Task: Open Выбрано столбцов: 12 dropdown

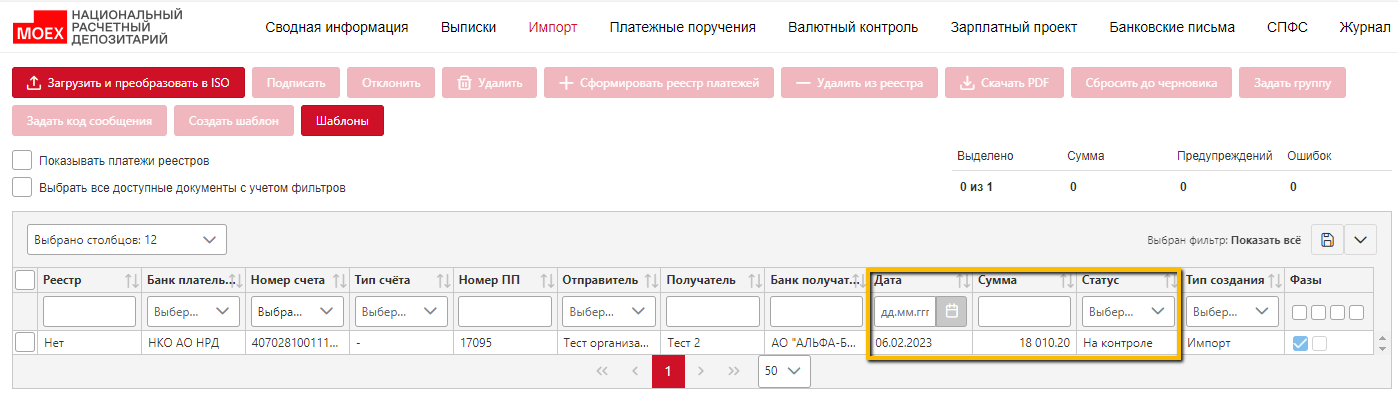Action: [126, 240]
